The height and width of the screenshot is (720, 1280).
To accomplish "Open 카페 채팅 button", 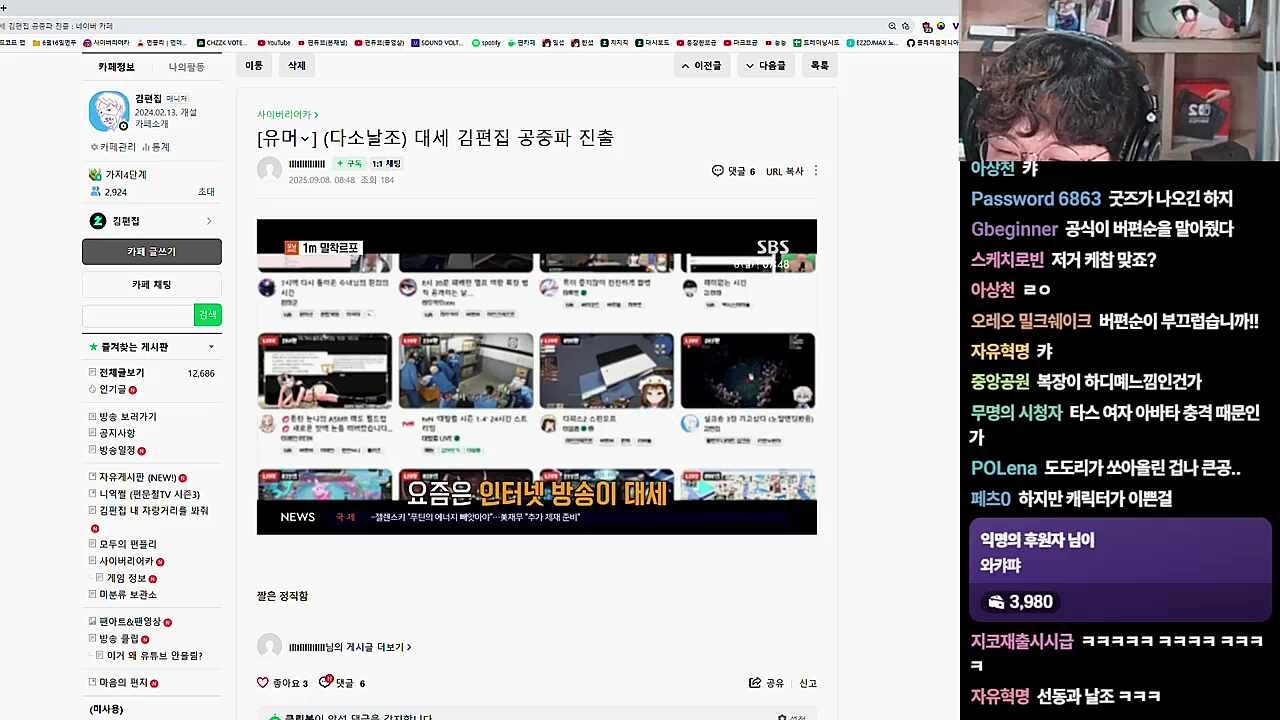I will (152, 285).
